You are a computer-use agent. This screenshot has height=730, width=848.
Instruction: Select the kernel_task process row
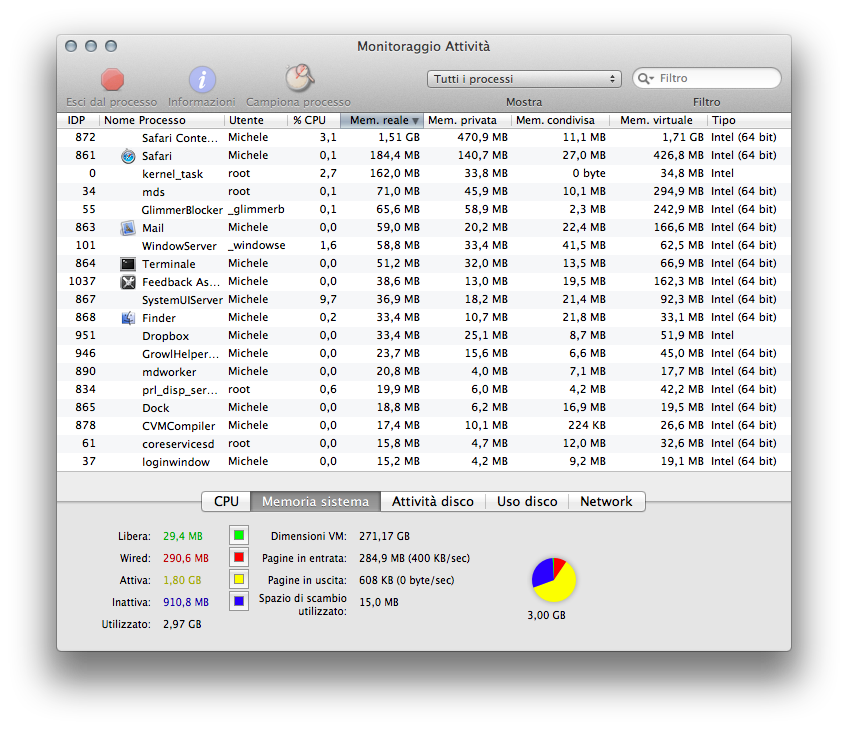423,174
